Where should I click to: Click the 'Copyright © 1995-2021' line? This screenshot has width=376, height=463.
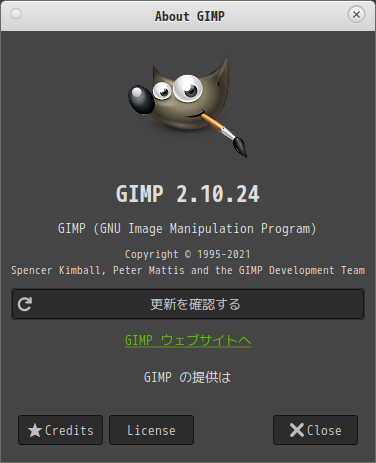point(188,254)
